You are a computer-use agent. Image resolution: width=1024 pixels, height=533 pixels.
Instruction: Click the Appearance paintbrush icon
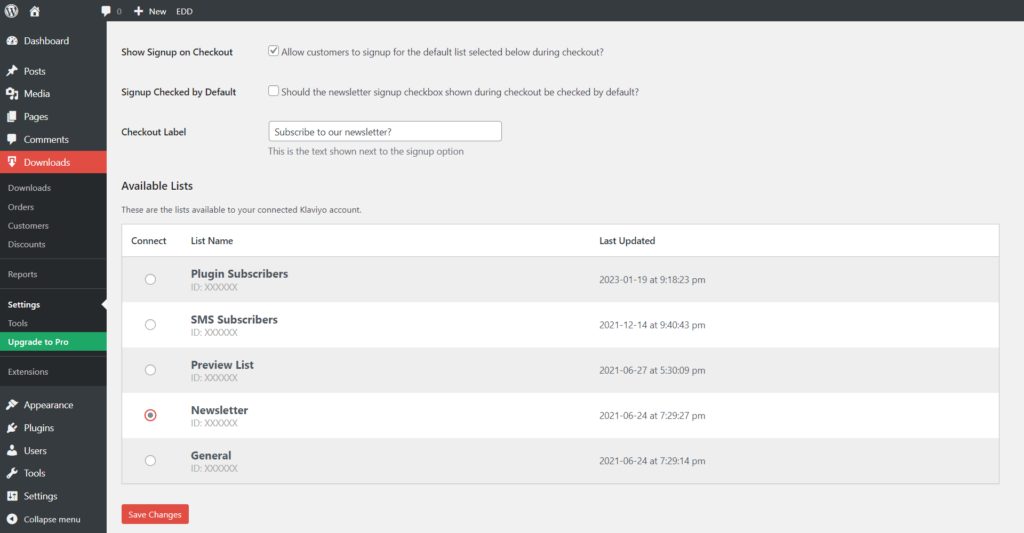click(12, 405)
